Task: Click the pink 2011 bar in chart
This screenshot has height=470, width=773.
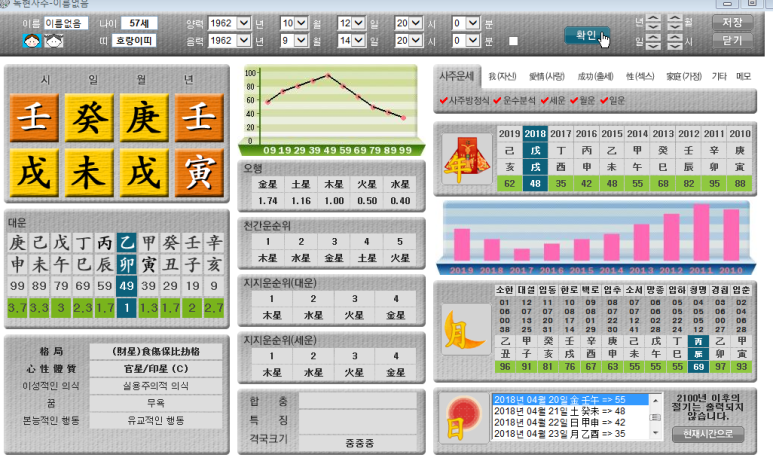Action: (x=701, y=232)
